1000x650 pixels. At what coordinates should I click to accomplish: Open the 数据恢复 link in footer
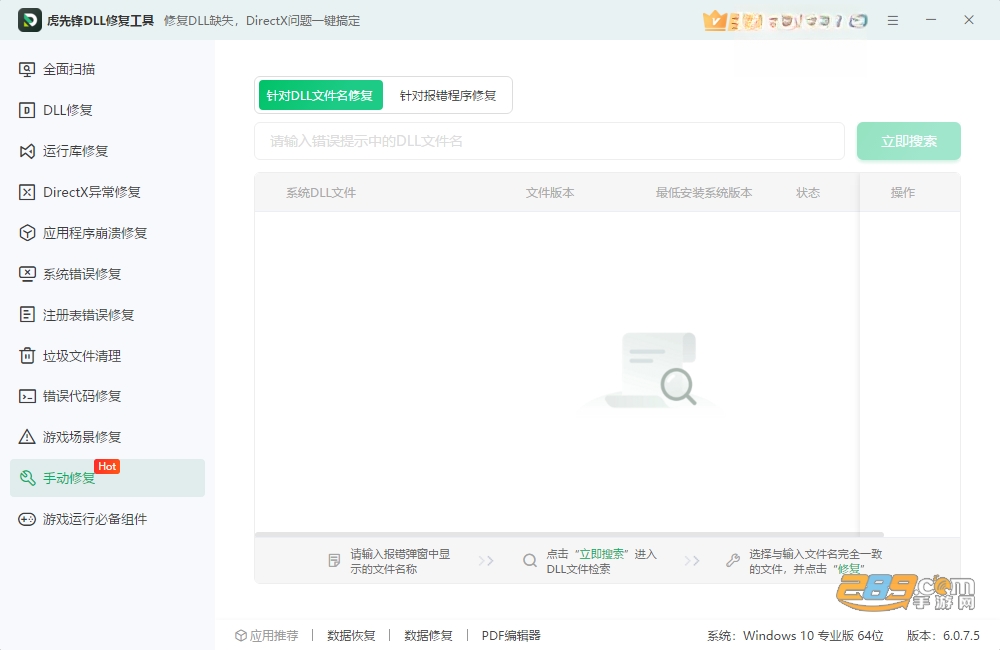tap(351, 635)
